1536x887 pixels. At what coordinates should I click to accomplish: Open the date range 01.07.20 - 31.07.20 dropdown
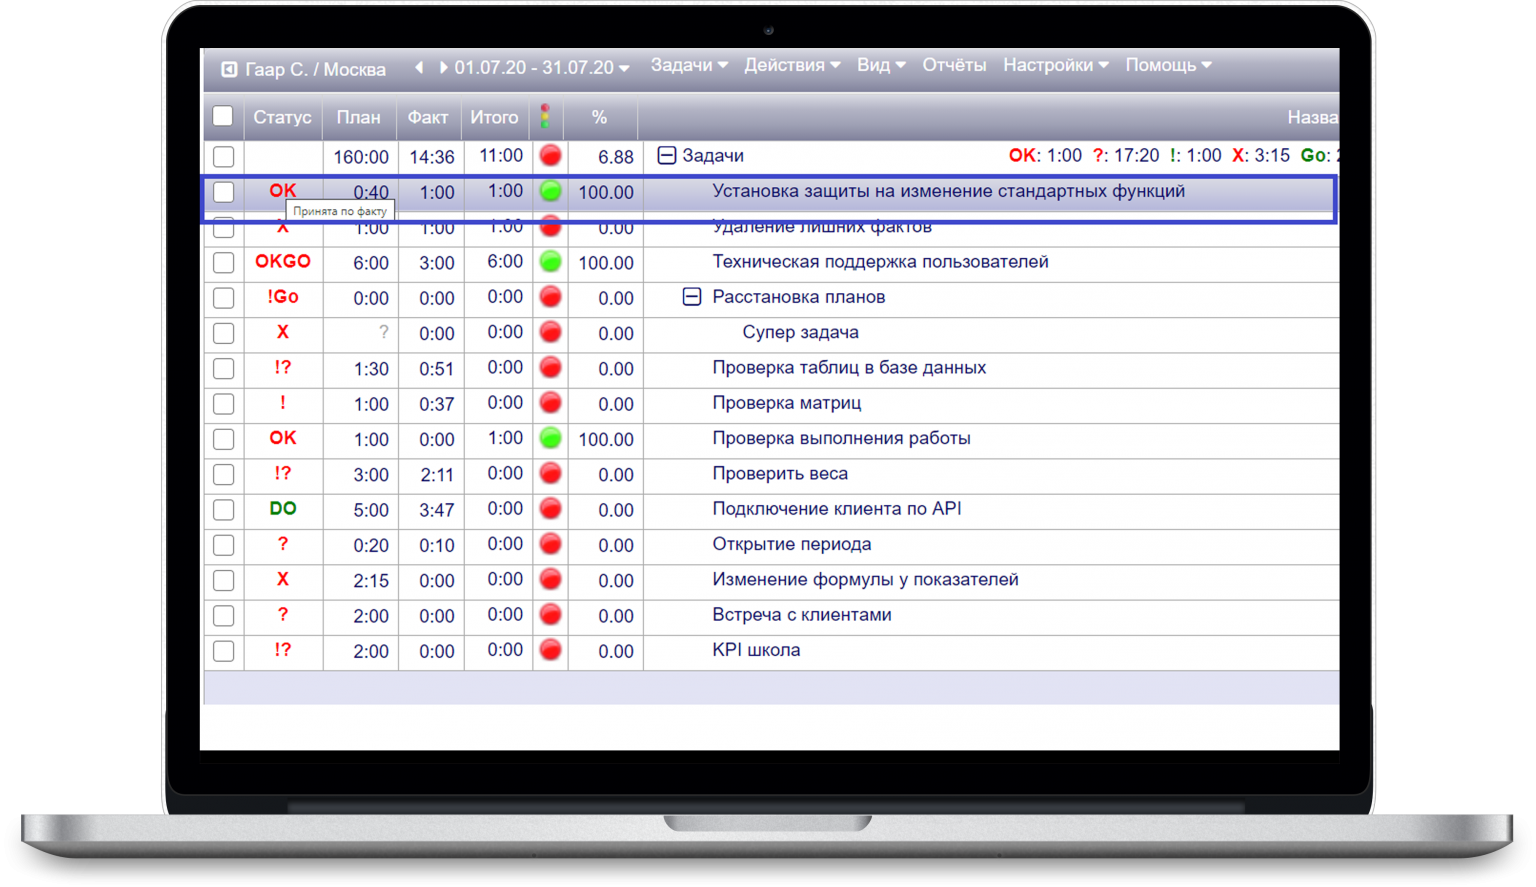(542, 68)
